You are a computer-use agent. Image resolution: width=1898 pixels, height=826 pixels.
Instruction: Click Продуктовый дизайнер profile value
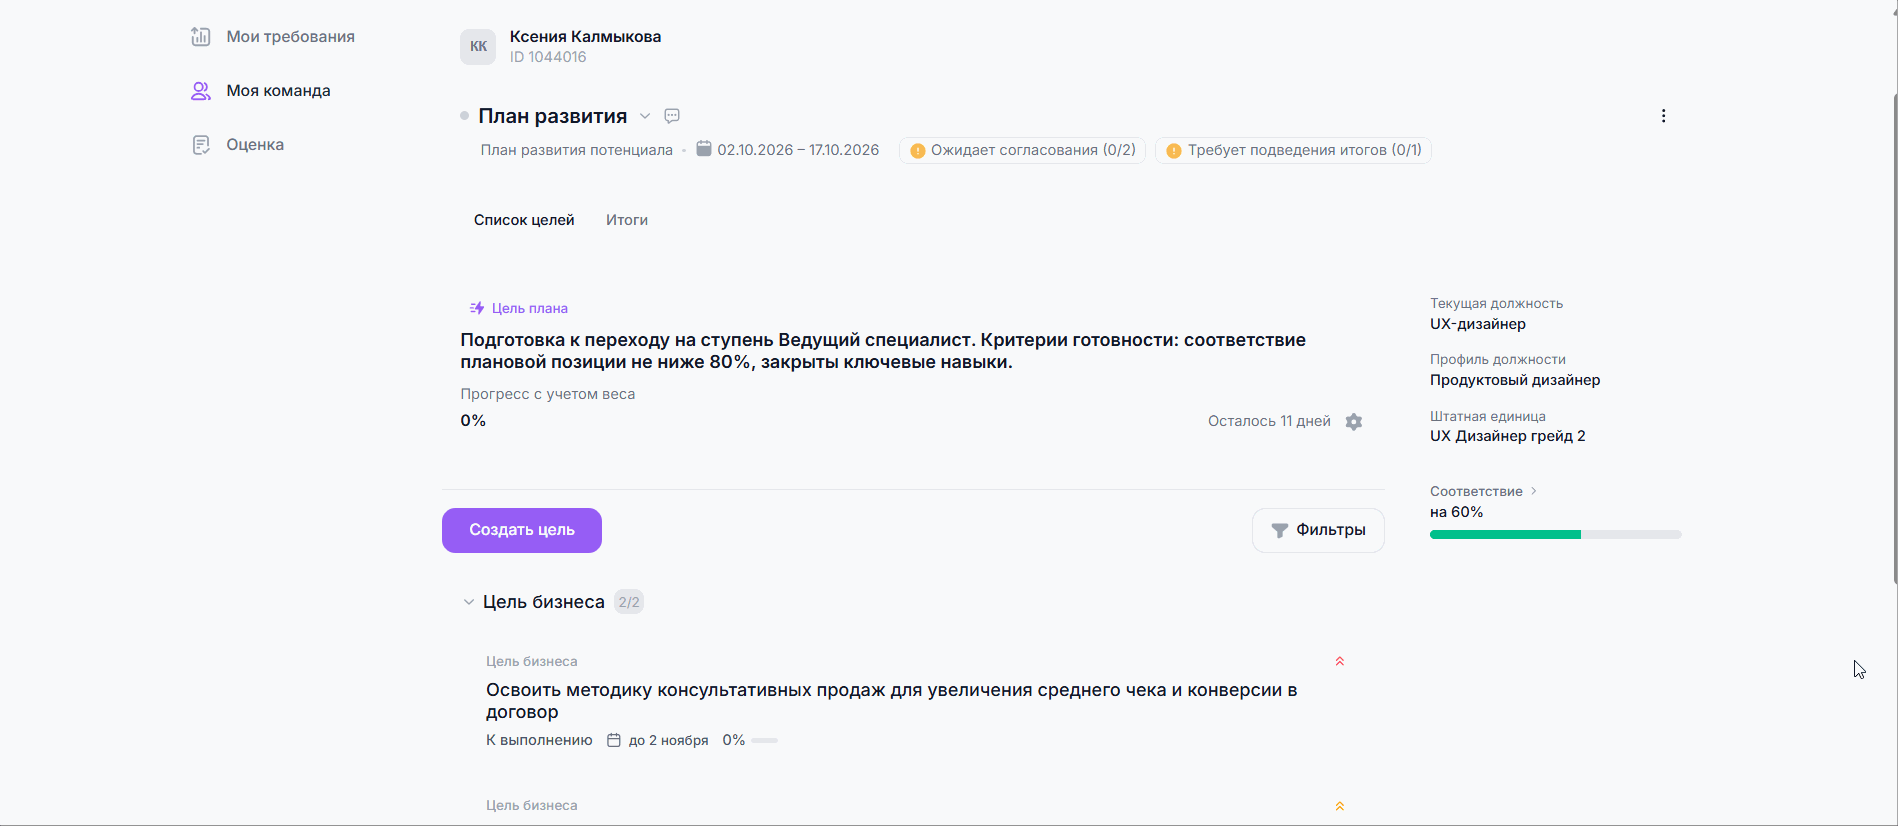[1515, 380]
